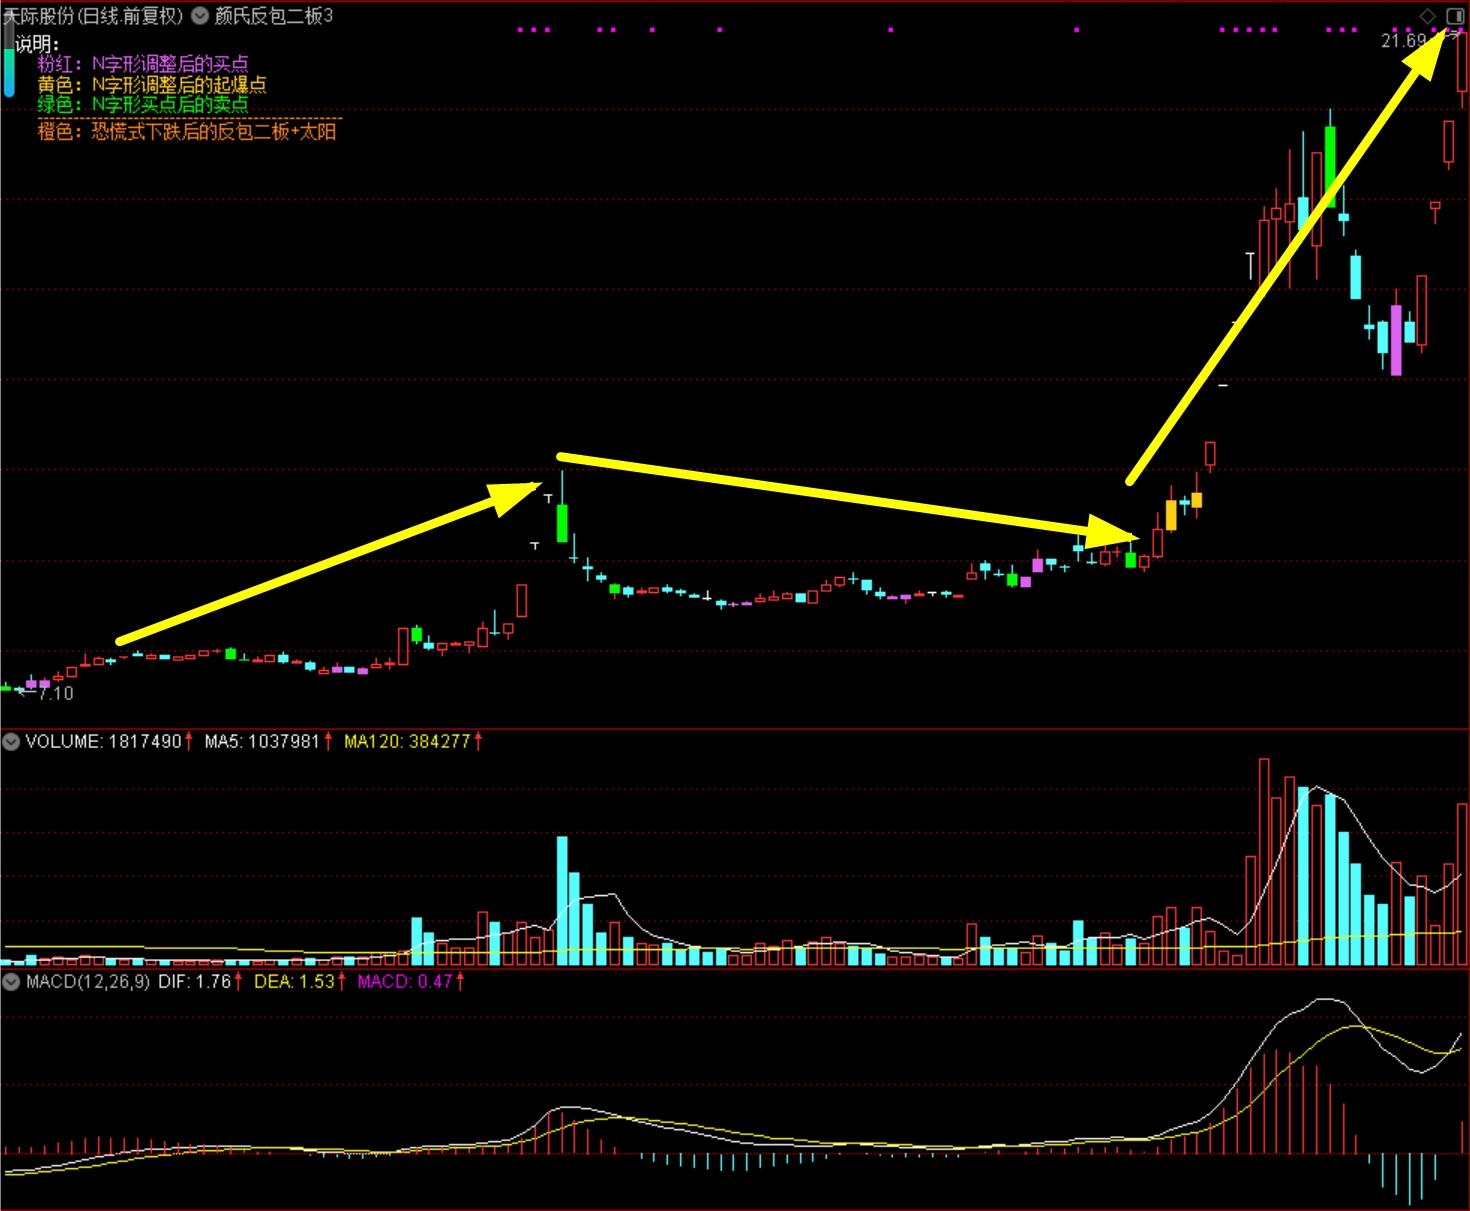
Task: Click the diamond marker icon at top right
Action: click(1428, 16)
